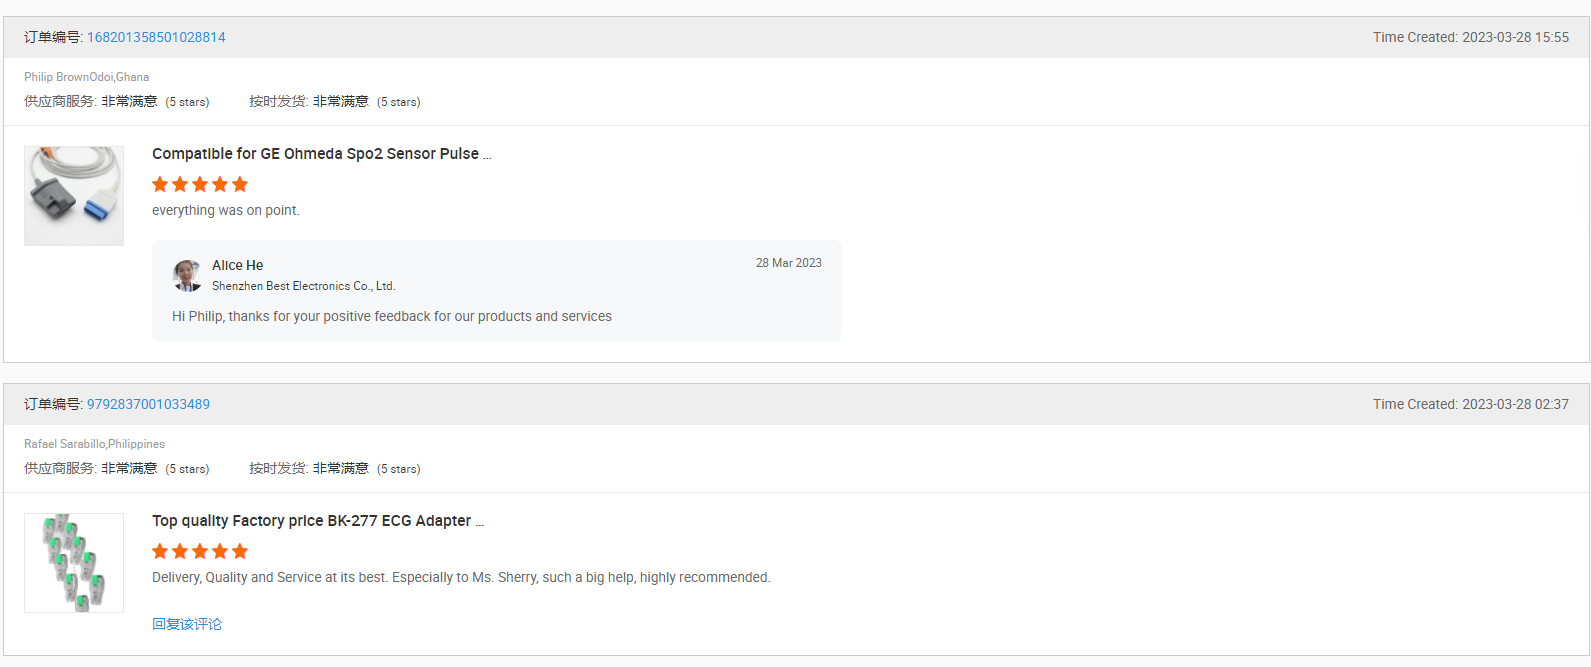Screen dimensions: 1591x667
Task: Click the 'everything was on point' review text
Action: [x=225, y=210]
